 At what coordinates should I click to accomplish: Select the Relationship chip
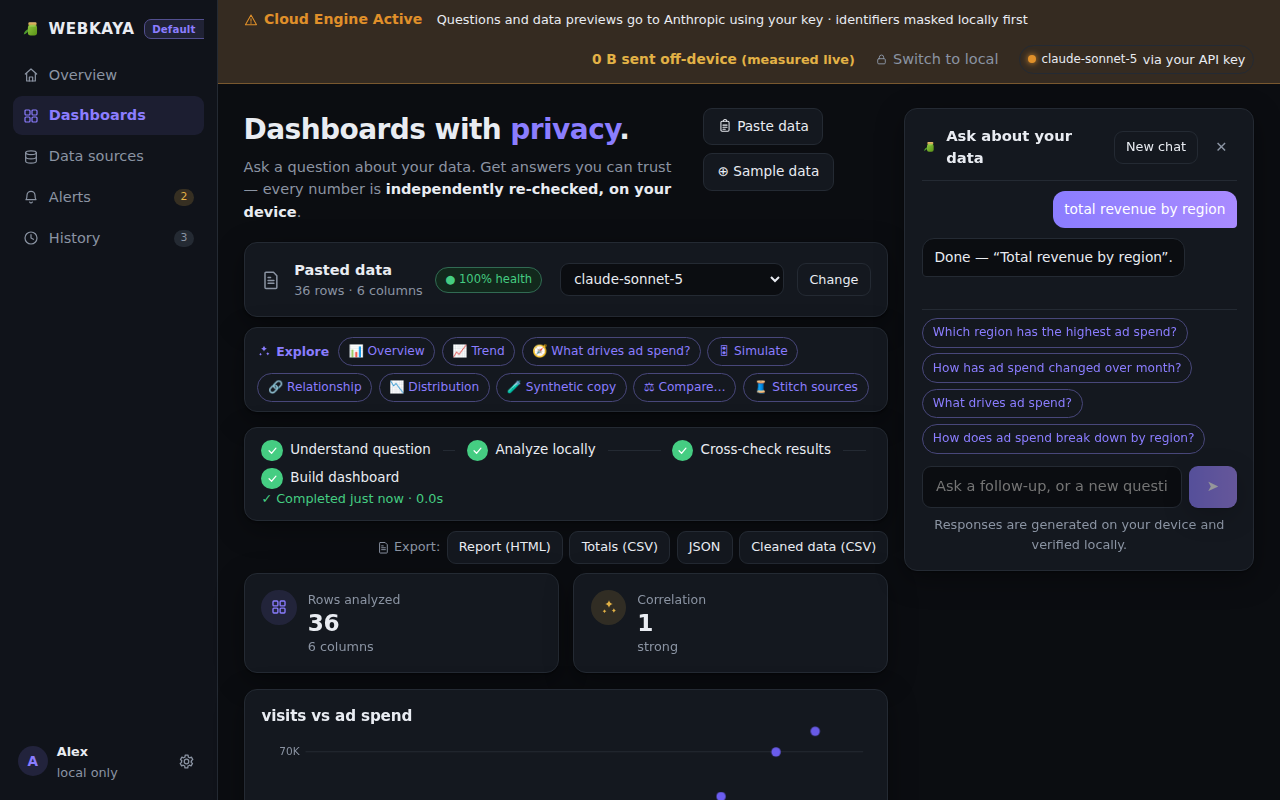coord(315,387)
